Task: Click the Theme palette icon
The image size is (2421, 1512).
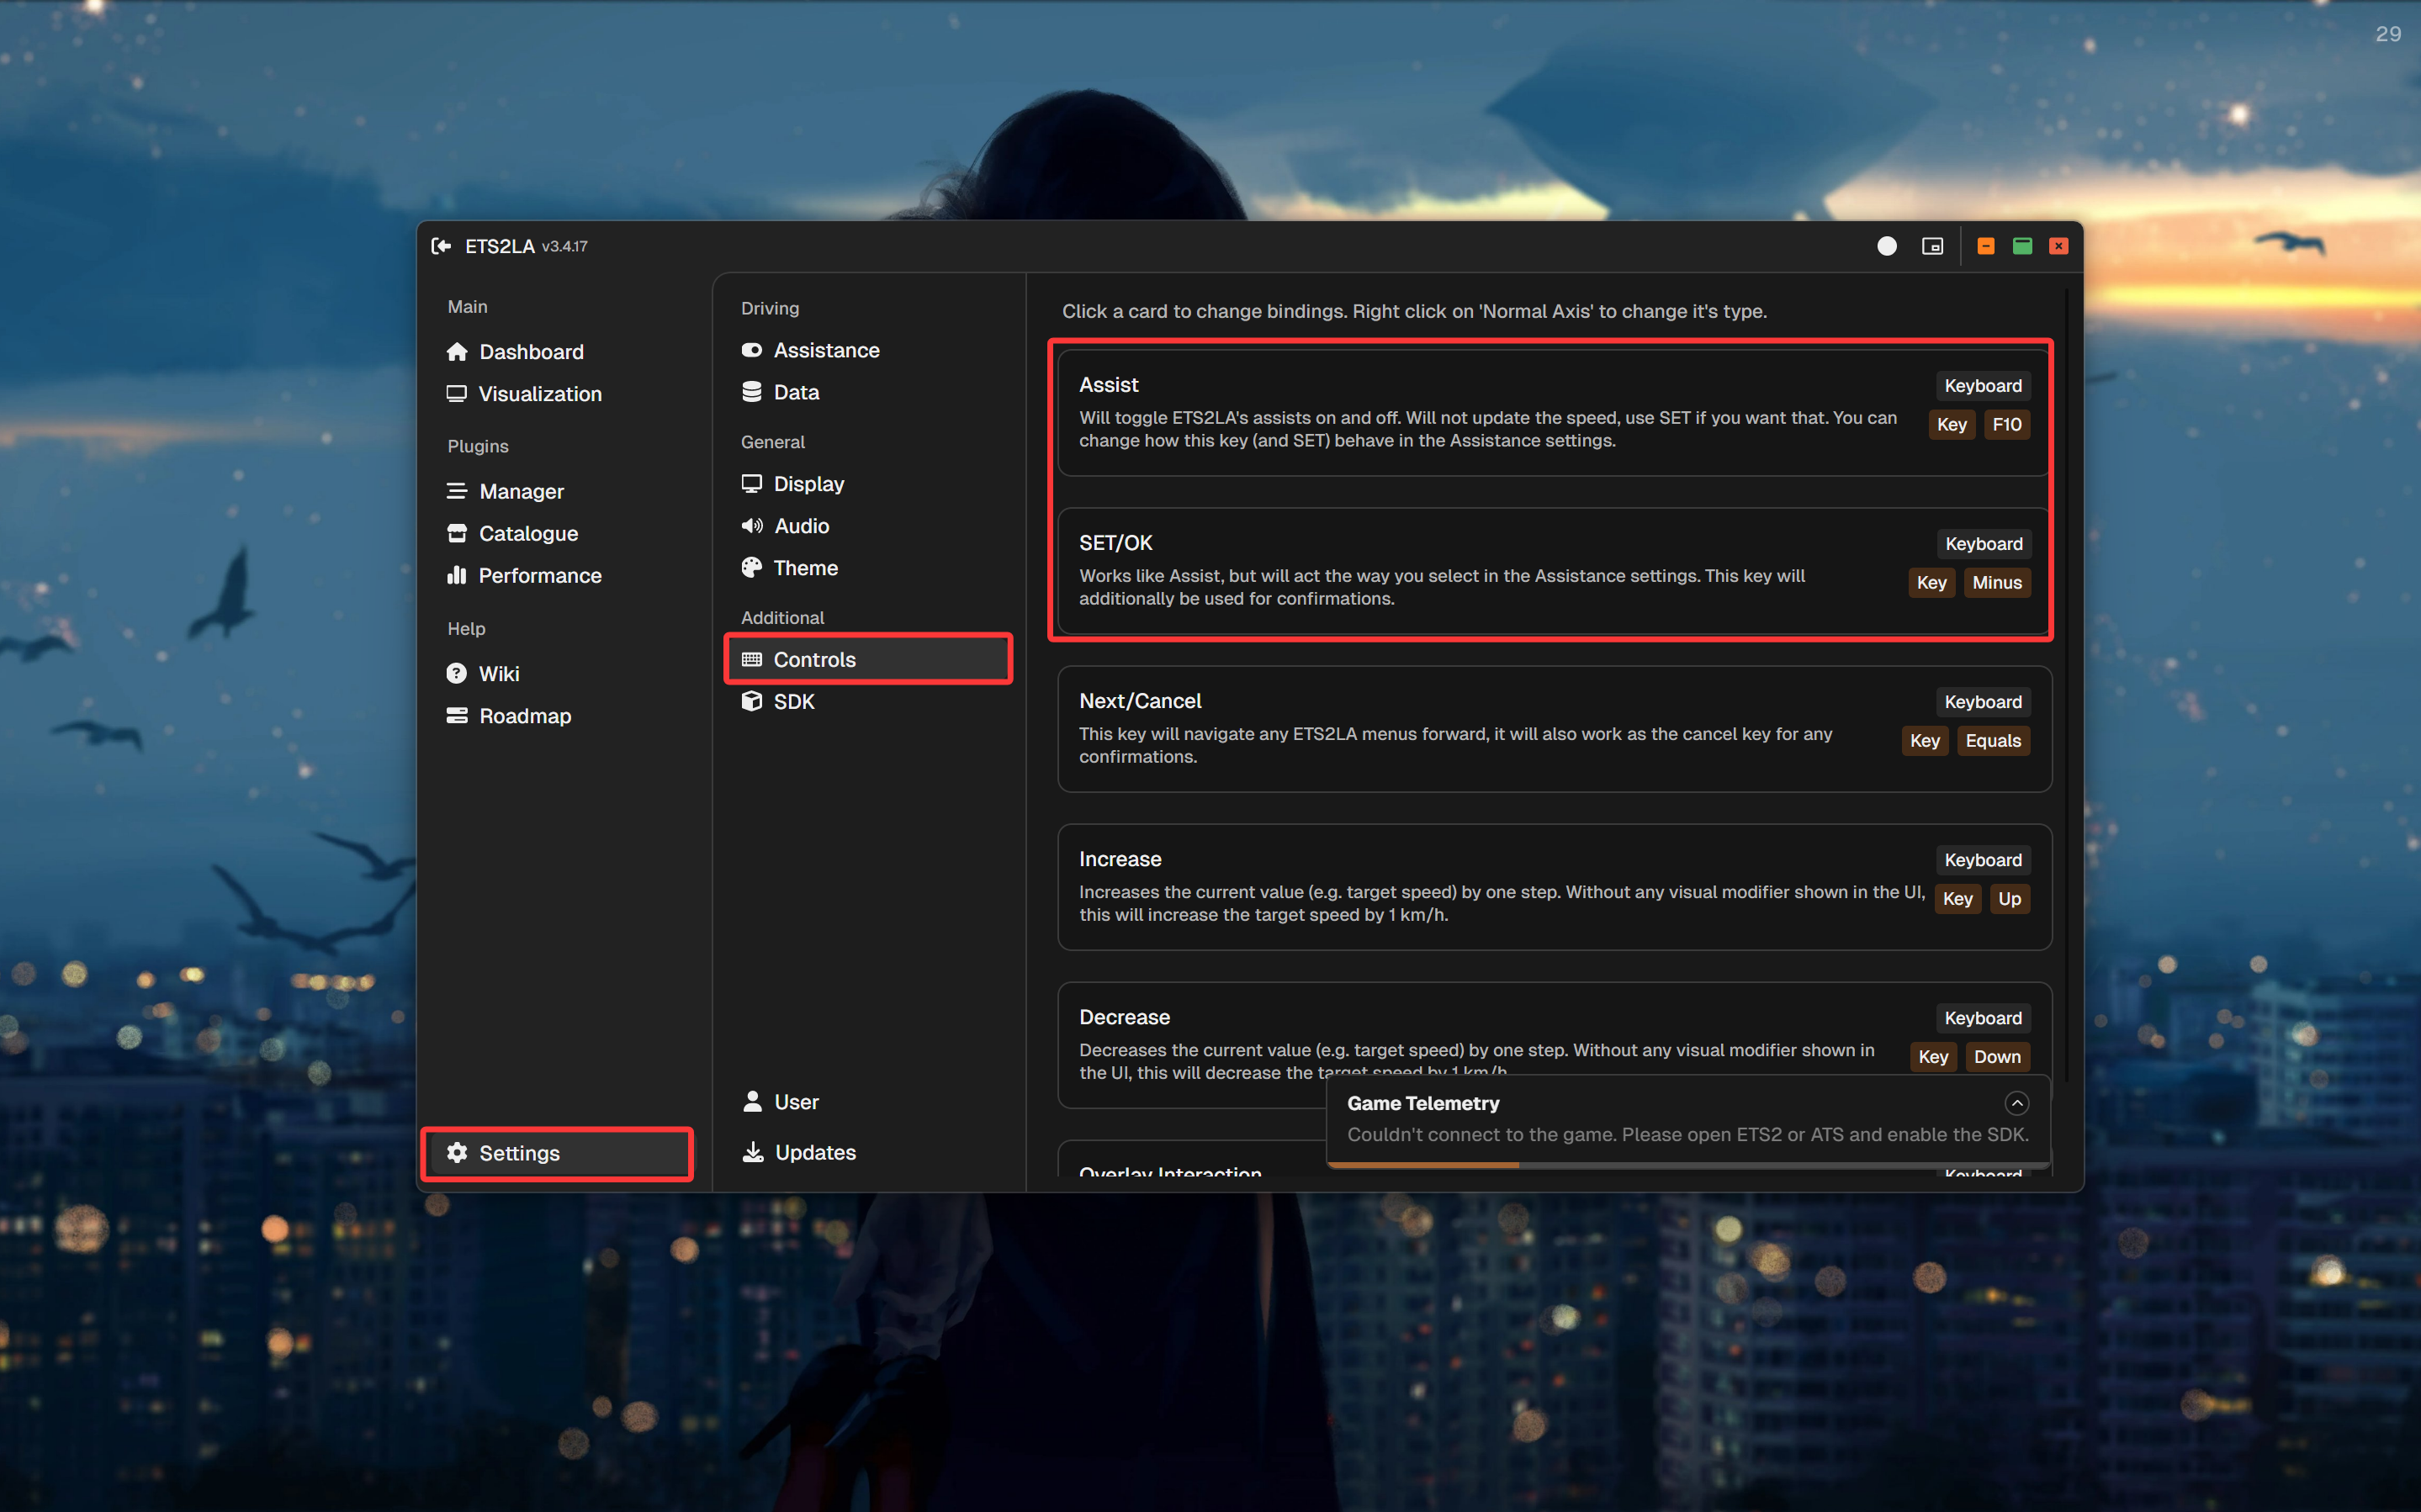Action: coord(752,568)
